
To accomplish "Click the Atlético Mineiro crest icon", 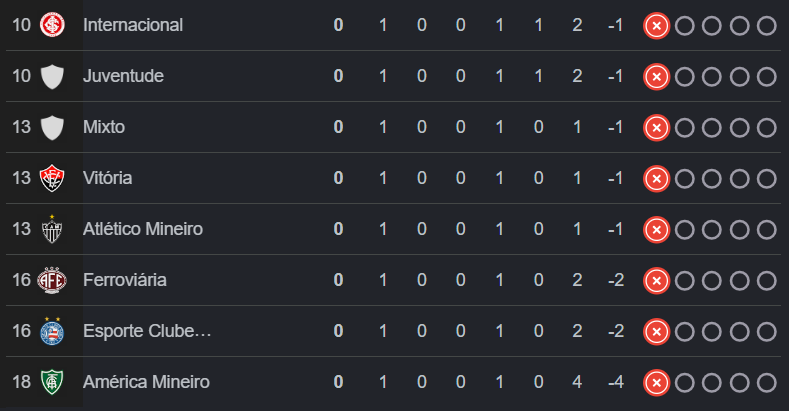I will (x=52, y=229).
